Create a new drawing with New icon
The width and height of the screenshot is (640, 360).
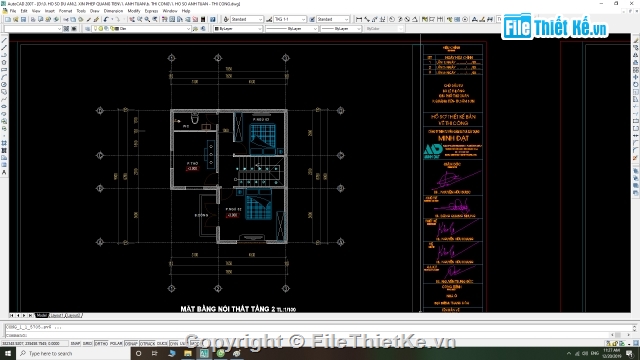(x=8, y=19)
